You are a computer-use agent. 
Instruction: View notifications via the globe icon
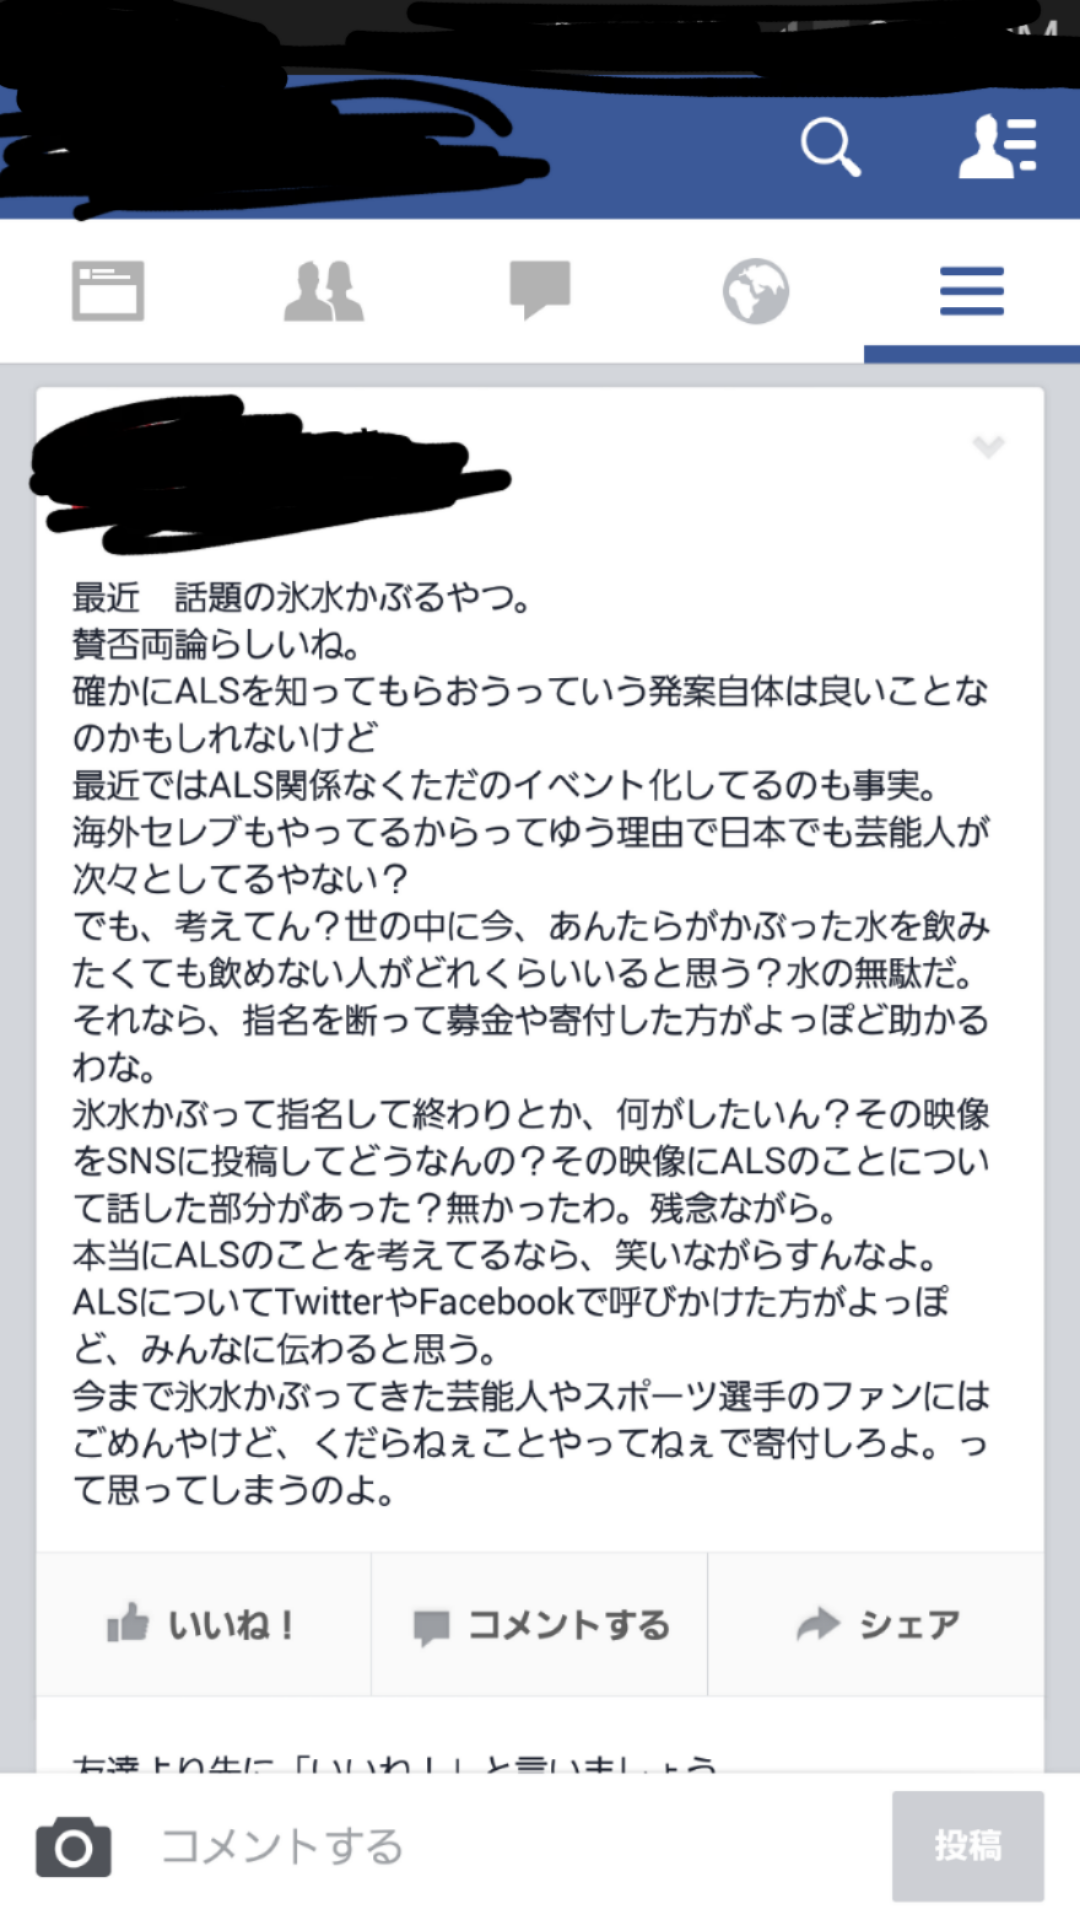pyautogui.click(x=756, y=291)
